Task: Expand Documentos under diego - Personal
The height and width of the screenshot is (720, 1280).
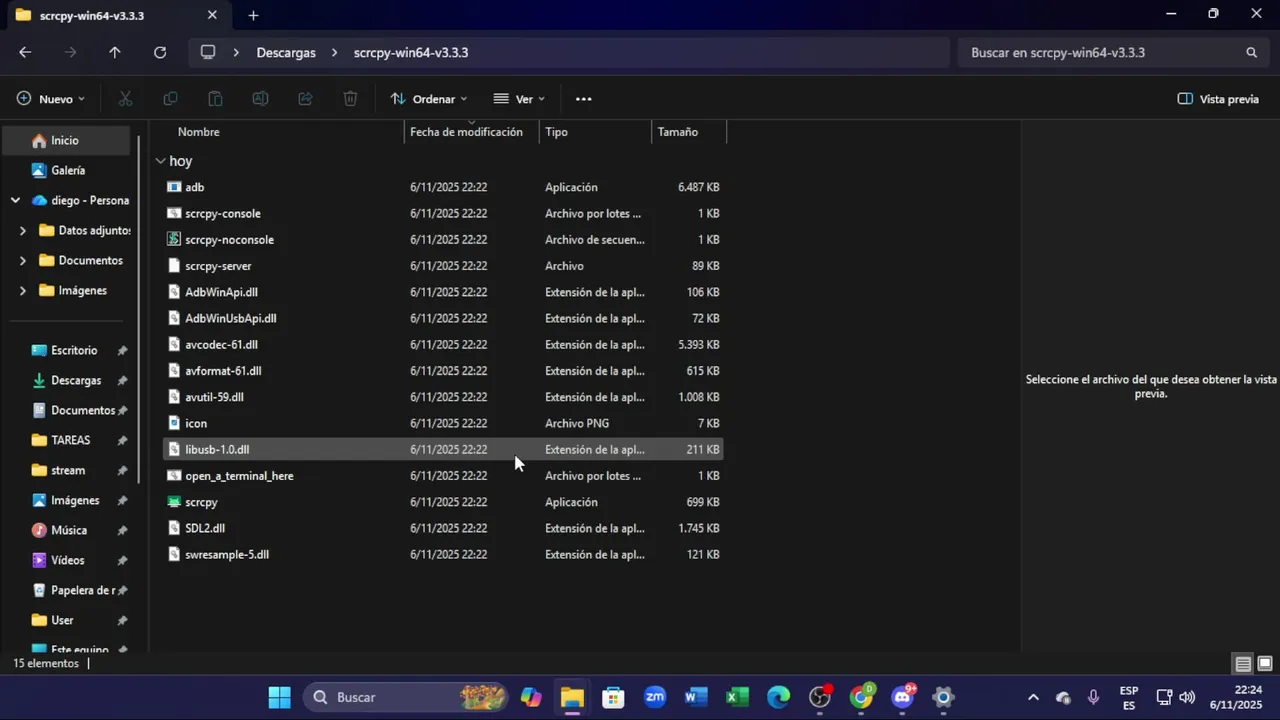Action: click(23, 260)
